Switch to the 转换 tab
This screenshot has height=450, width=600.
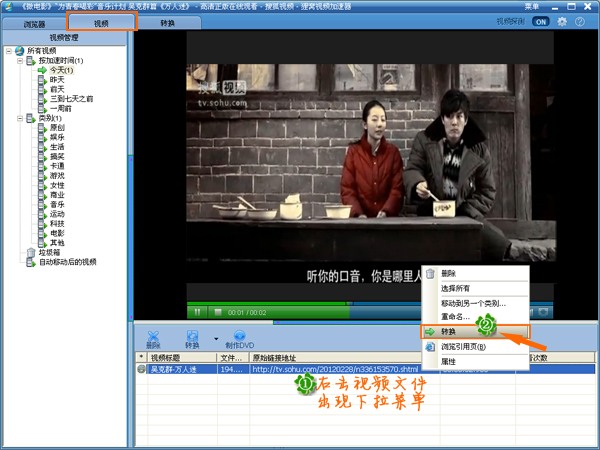coord(168,23)
